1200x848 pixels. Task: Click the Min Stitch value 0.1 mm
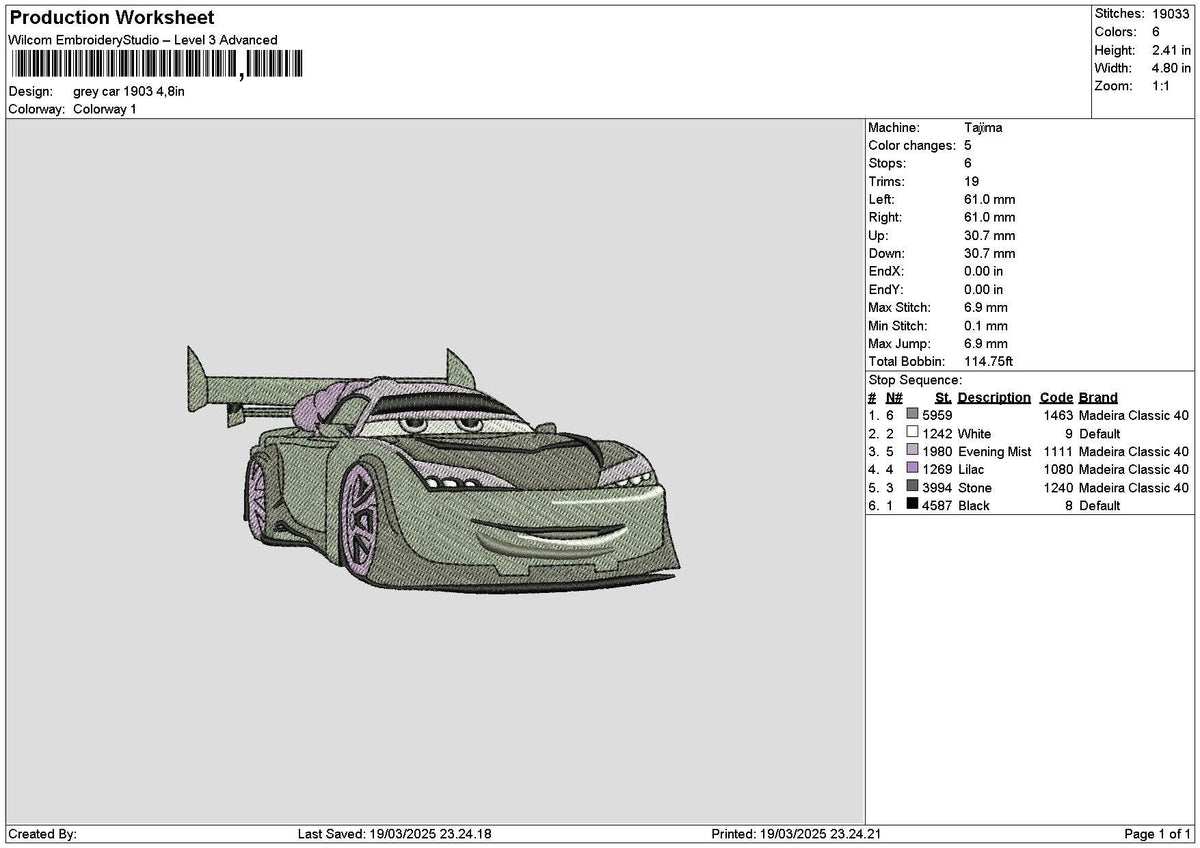click(x=986, y=326)
